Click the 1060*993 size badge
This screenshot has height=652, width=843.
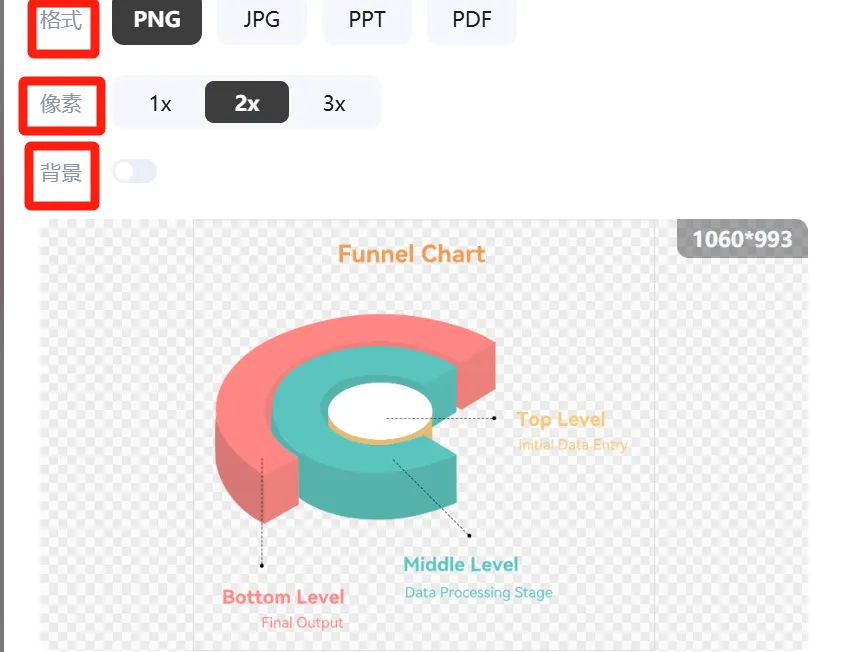(x=742, y=239)
